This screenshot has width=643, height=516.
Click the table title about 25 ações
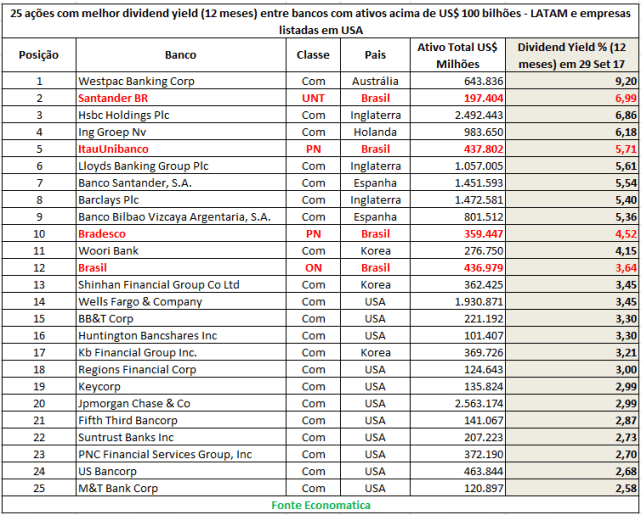[x=320, y=21]
